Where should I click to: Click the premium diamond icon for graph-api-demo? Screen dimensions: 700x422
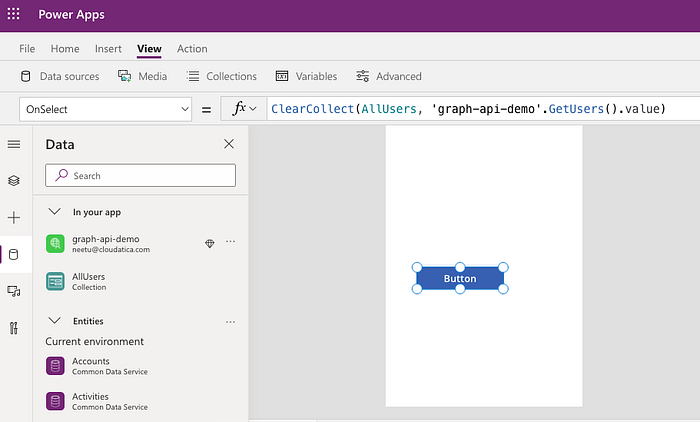point(209,243)
